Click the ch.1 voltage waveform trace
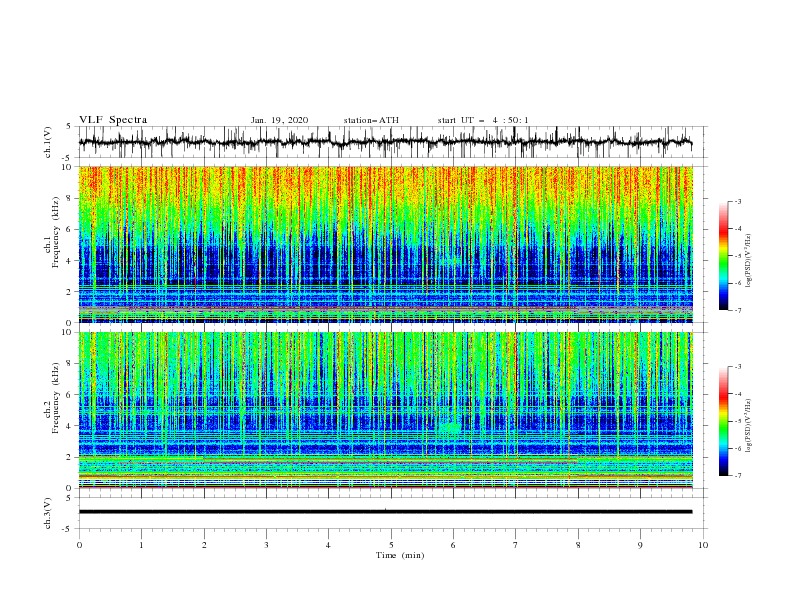Screen dimensions: 792x612 (385, 142)
